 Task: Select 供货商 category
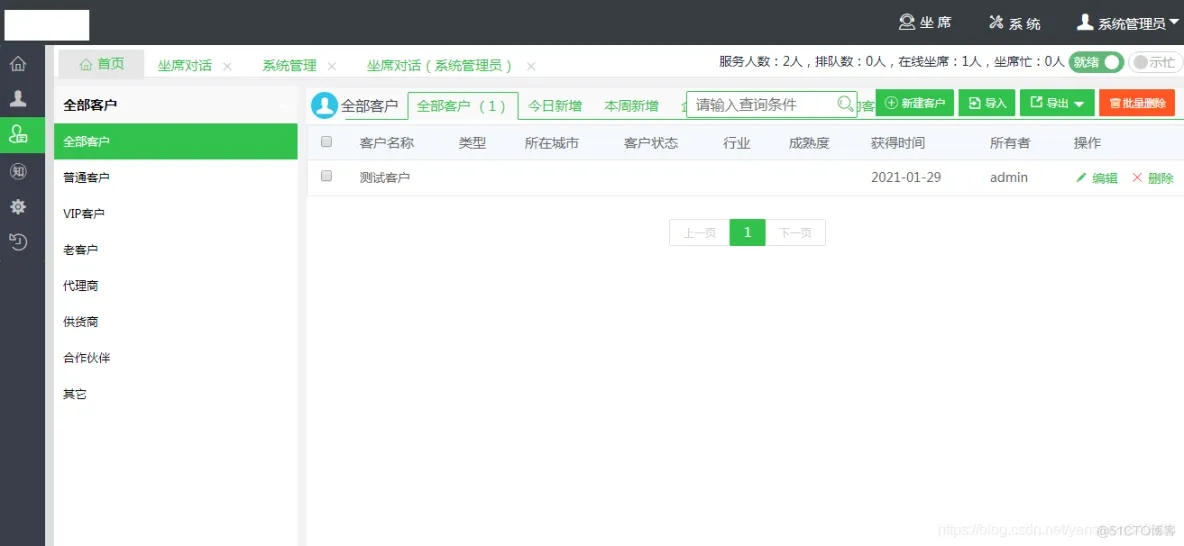(175, 322)
